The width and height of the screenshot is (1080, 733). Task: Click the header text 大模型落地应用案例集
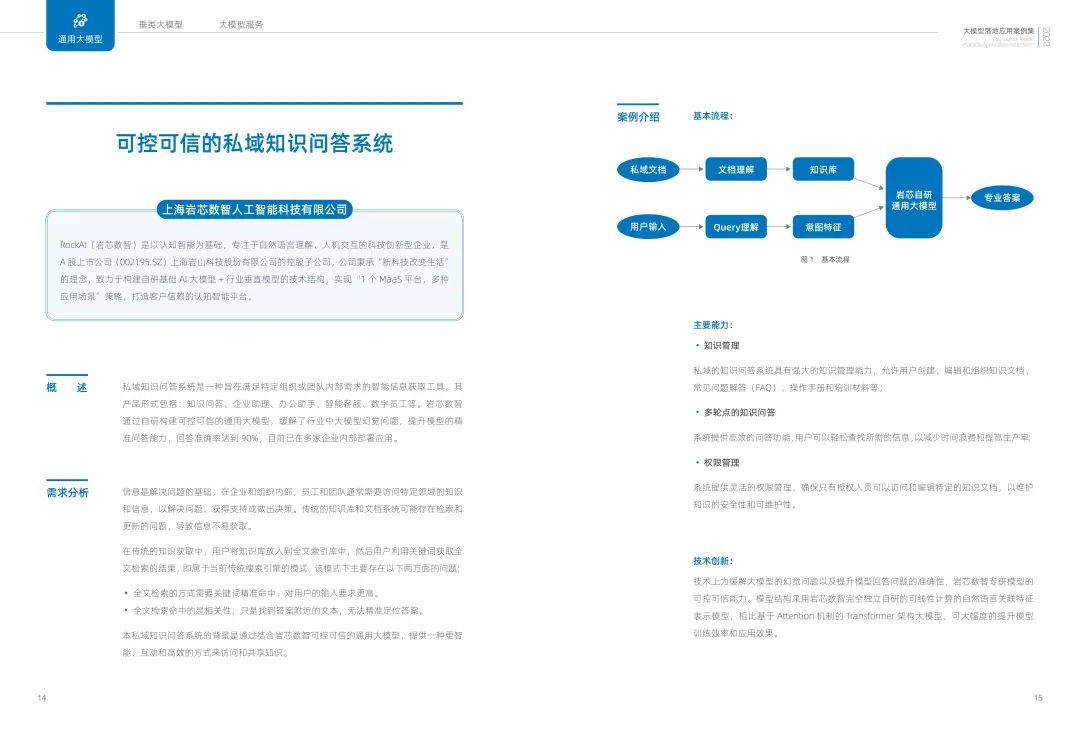998,31
